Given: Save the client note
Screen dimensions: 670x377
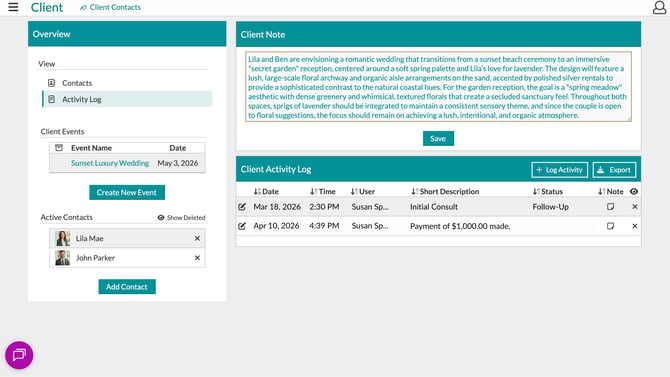Looking at the screenshot, I should (438, 138).
